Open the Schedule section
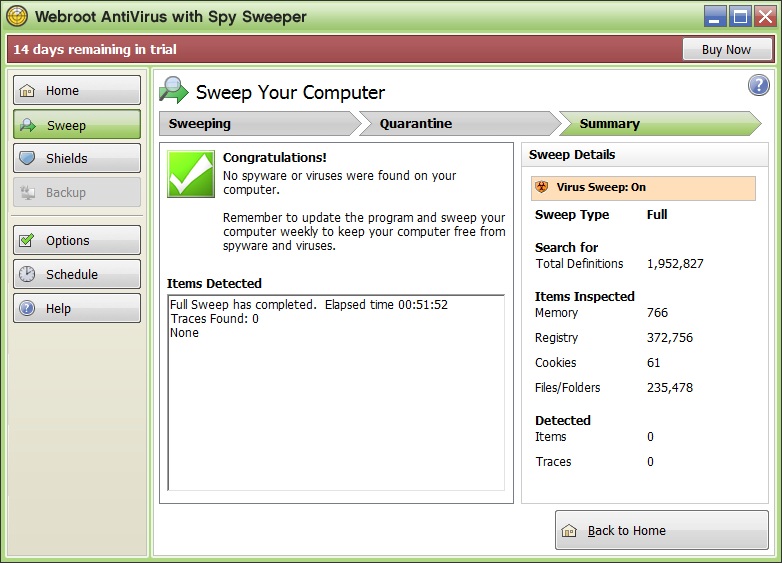782x563 pixels. pos(77,274)
